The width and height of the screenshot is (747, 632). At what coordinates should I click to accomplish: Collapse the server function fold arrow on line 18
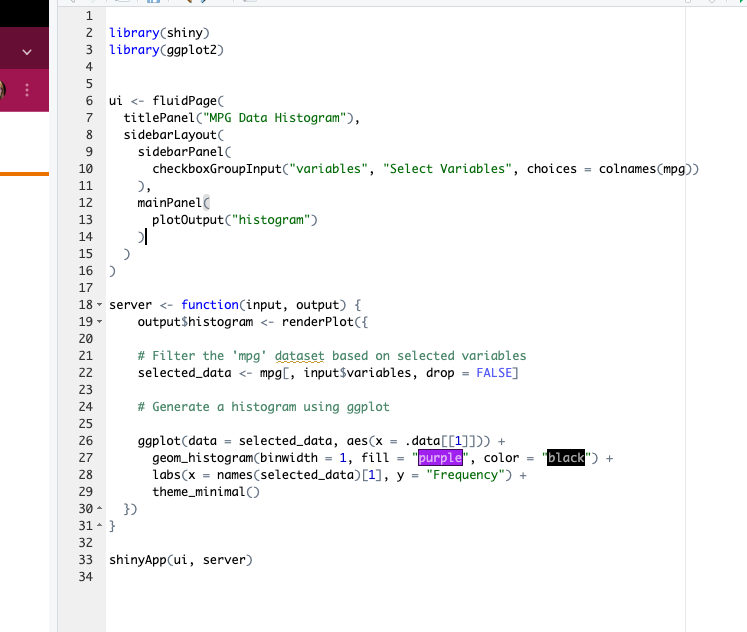(99, 304)
